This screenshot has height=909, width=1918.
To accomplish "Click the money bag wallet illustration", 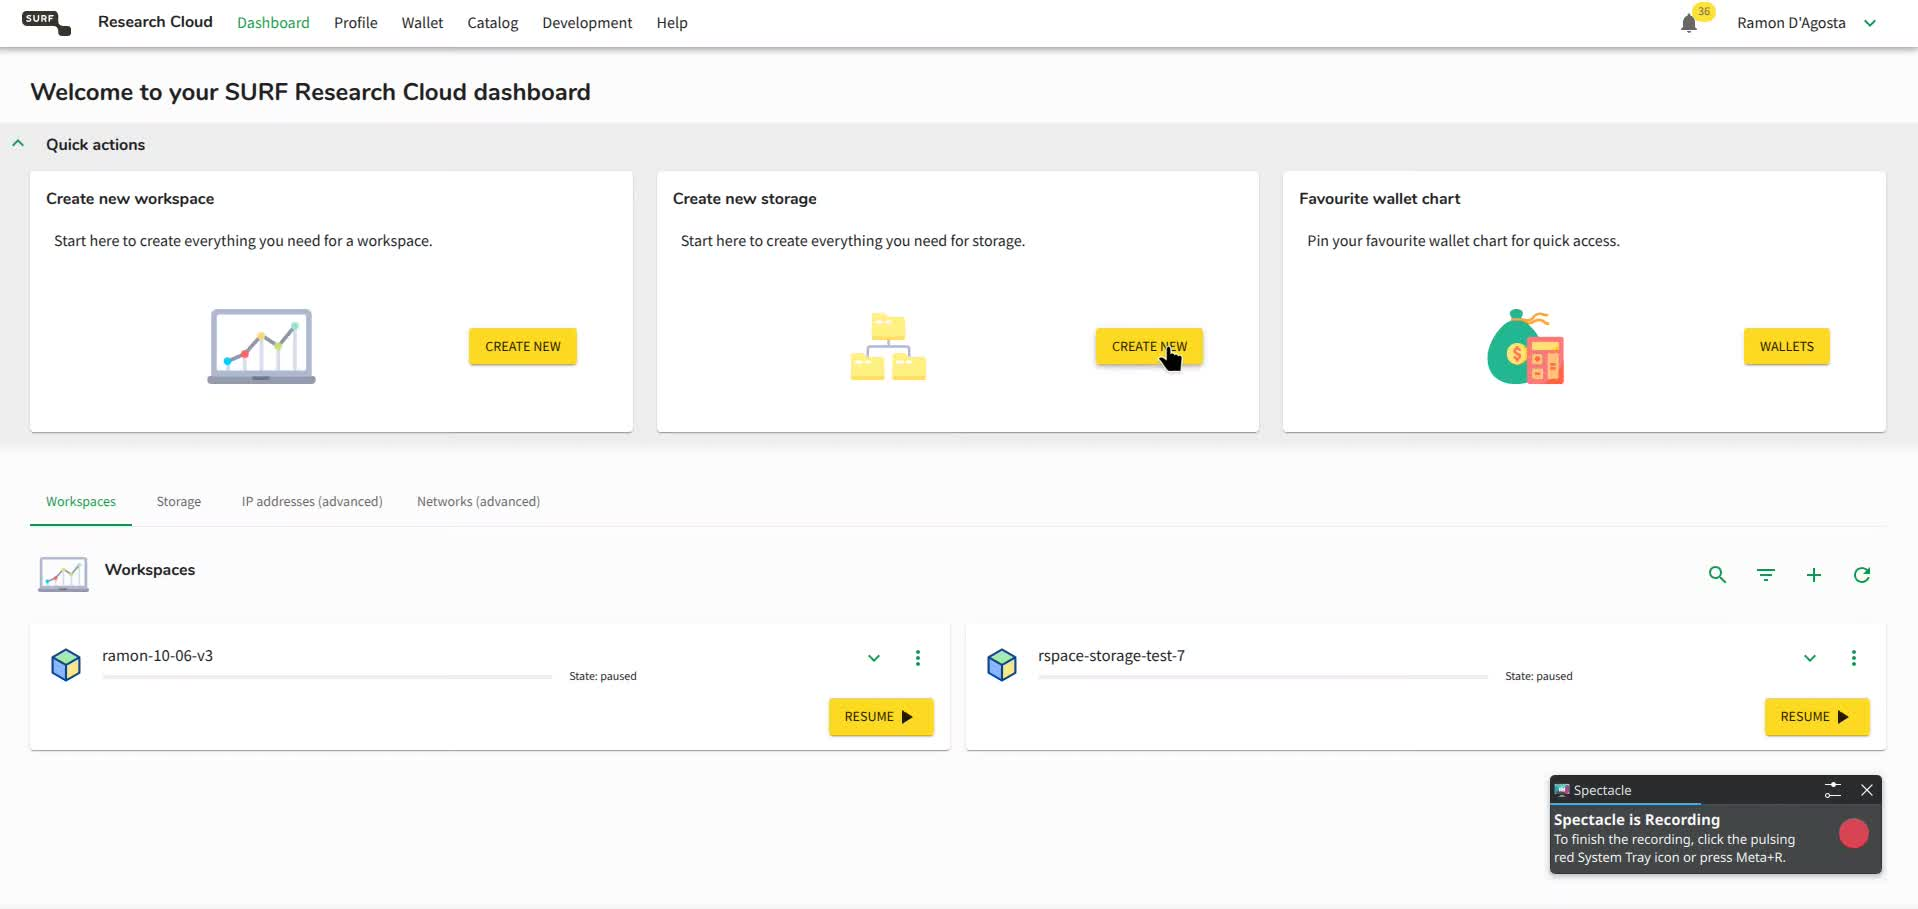I will coord(1526,347).
